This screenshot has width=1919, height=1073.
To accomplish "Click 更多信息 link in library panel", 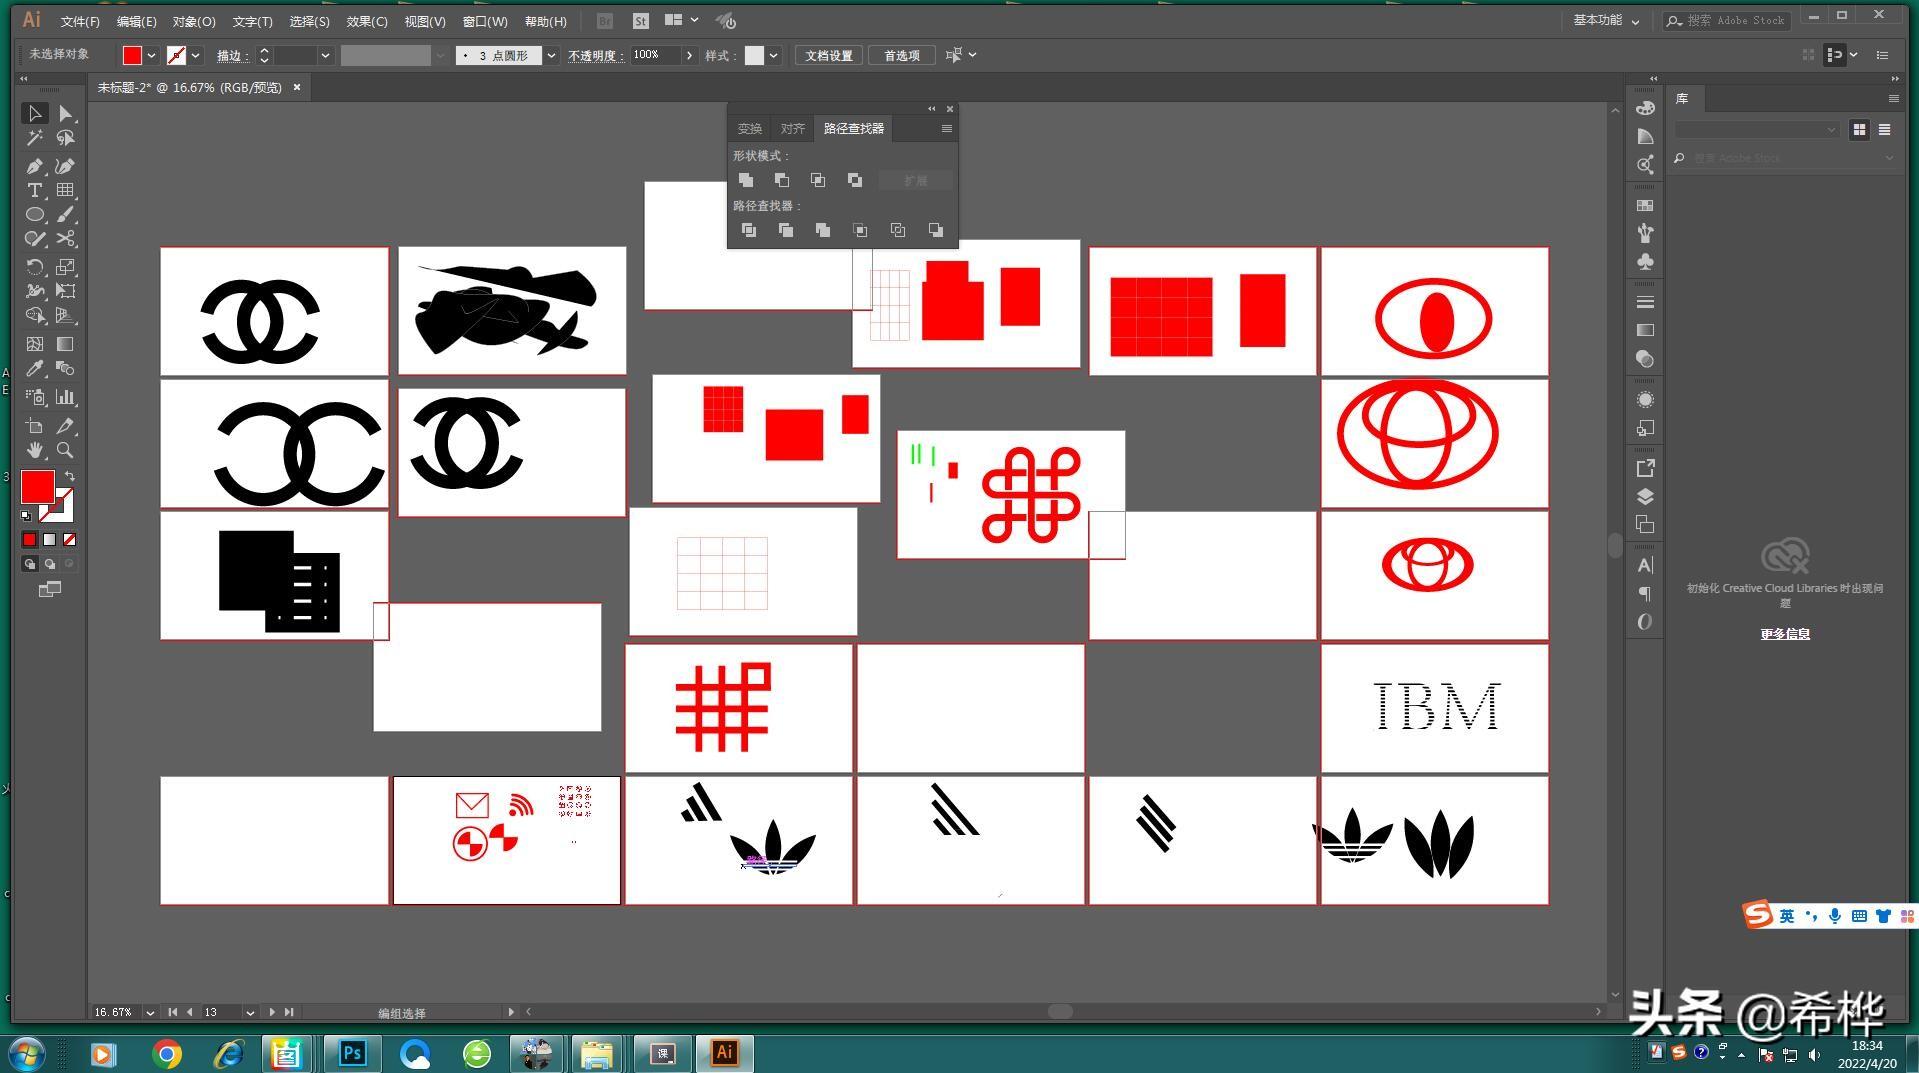I will (1785, 634).
